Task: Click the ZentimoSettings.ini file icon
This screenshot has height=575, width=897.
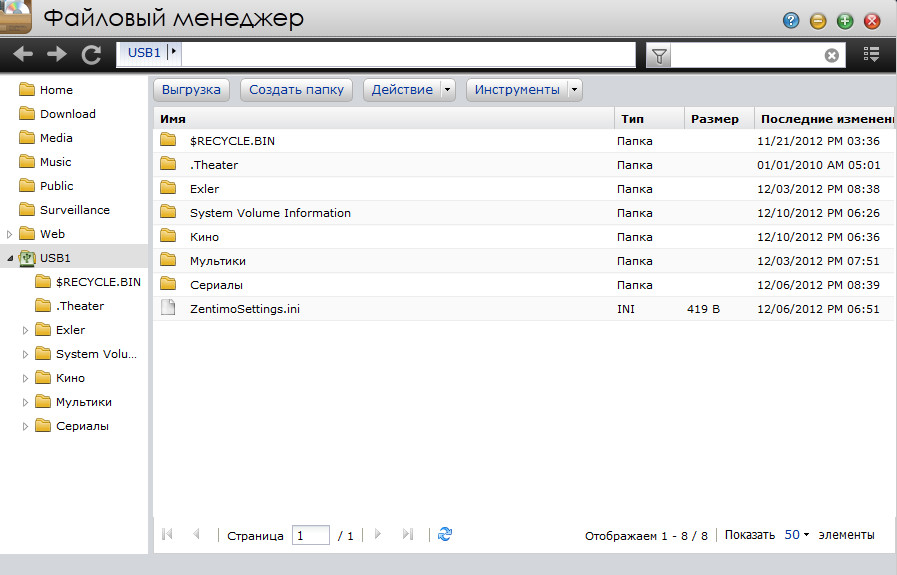Action: [168, 309]
